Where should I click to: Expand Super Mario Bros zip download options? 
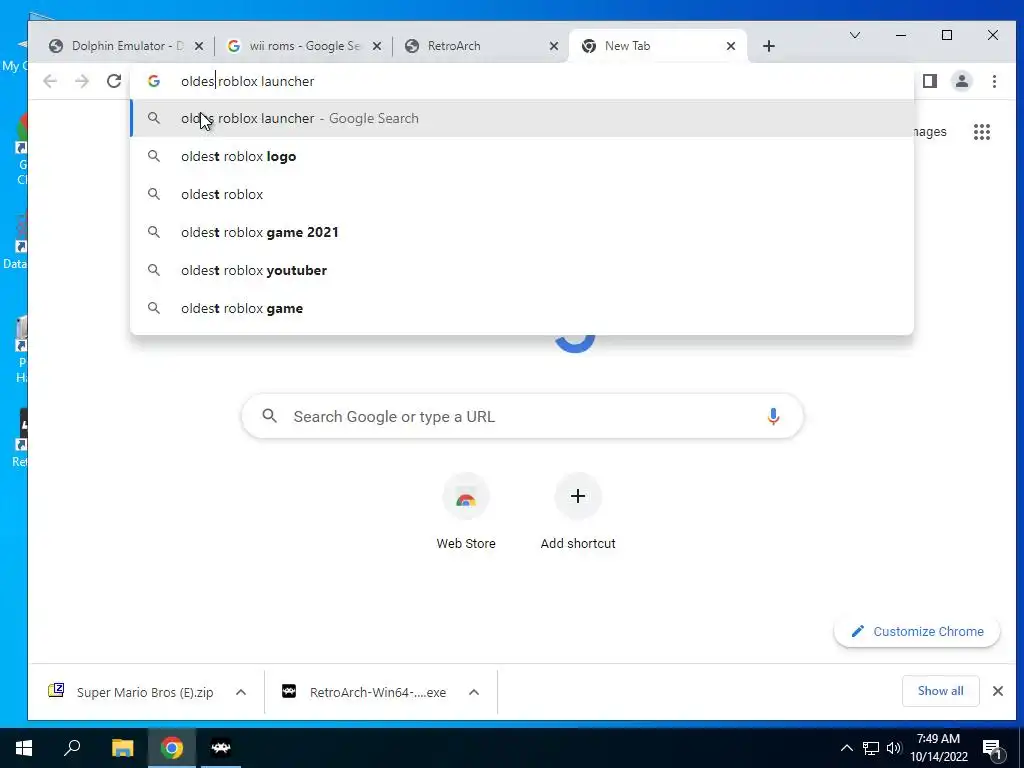click(241, 692)
